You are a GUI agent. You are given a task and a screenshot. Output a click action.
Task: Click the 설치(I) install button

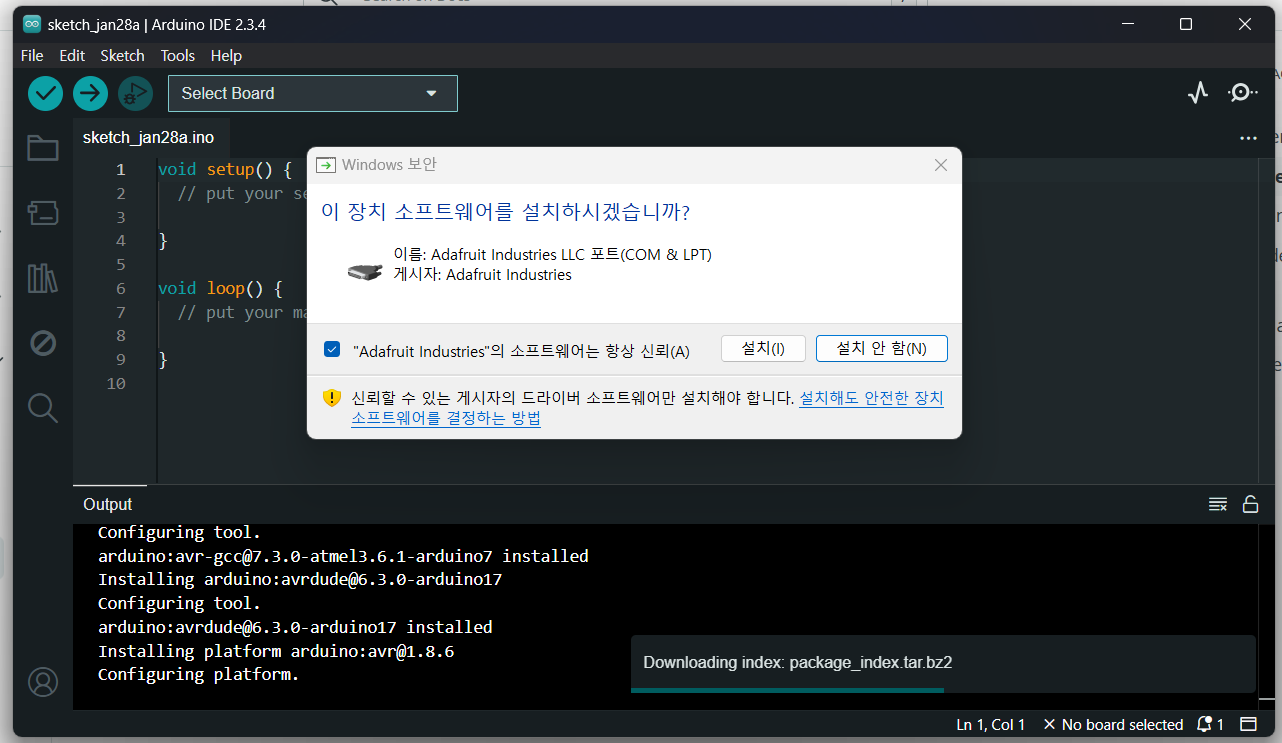coord(762,349)
